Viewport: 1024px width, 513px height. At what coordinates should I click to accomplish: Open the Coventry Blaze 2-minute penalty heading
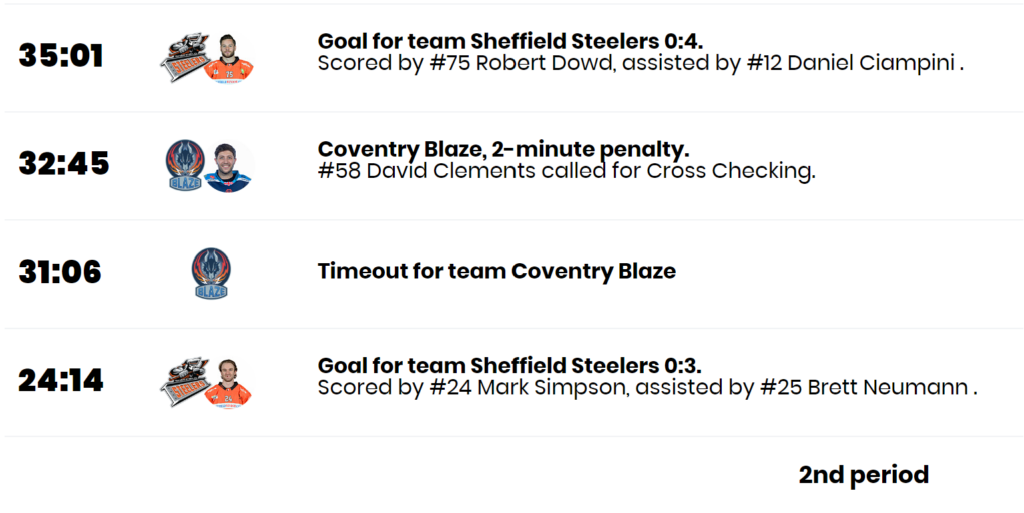click(504, 149)
